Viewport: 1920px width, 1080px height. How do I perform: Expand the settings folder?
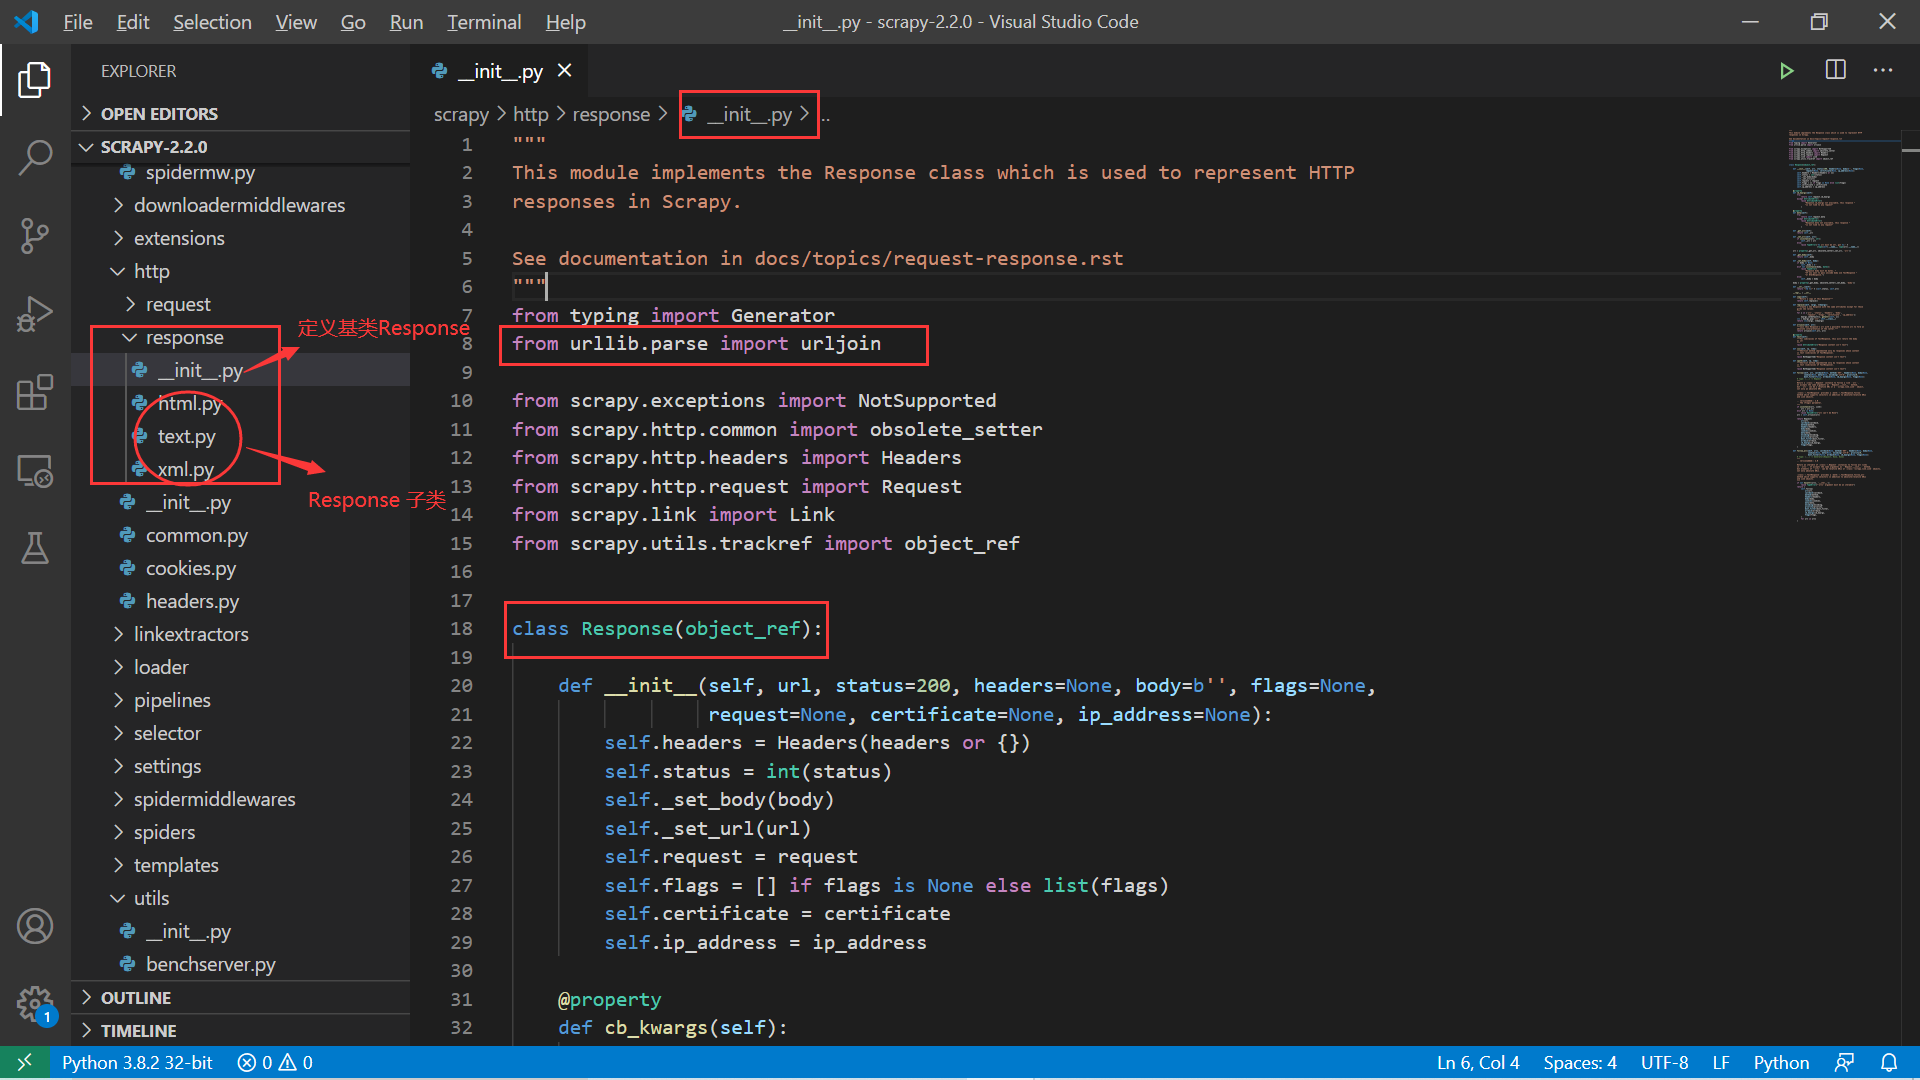tap(240, 766)
